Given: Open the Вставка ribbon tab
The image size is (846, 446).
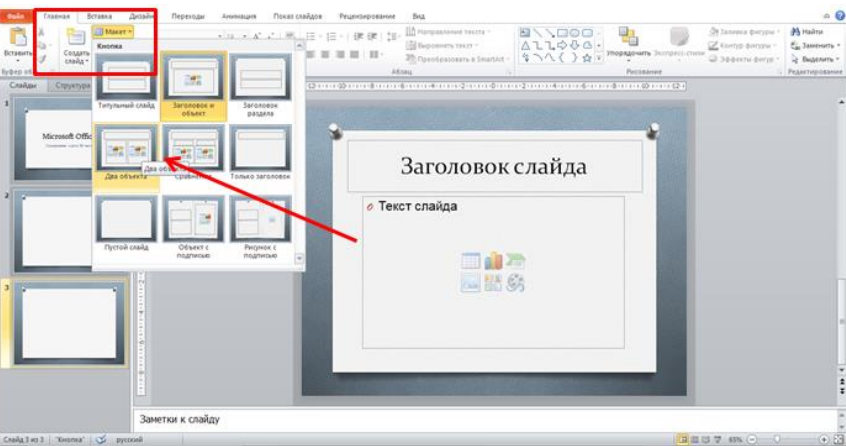Looking at the screenshot, I should tap(100, 17).
